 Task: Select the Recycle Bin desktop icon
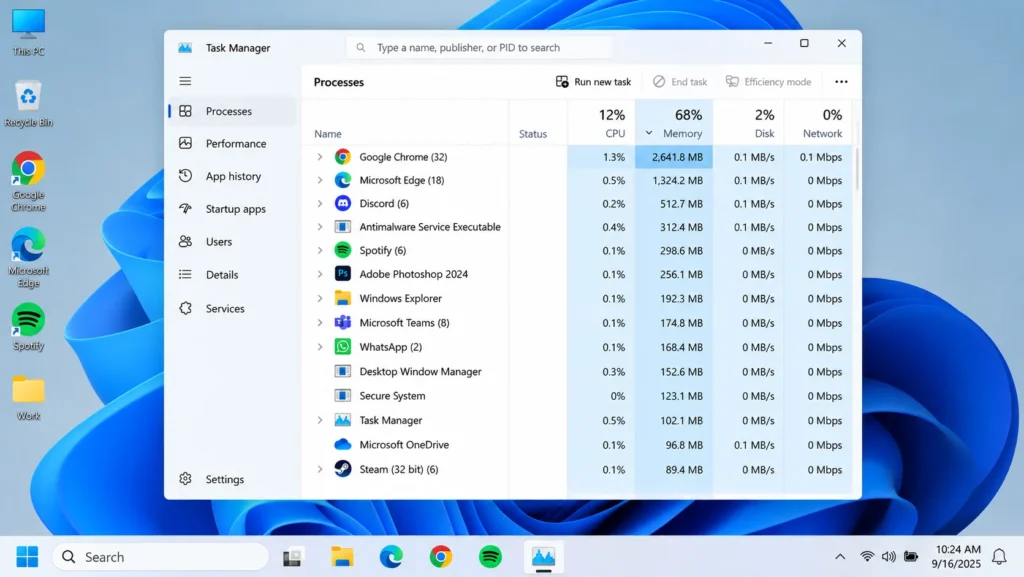point(28,103)
